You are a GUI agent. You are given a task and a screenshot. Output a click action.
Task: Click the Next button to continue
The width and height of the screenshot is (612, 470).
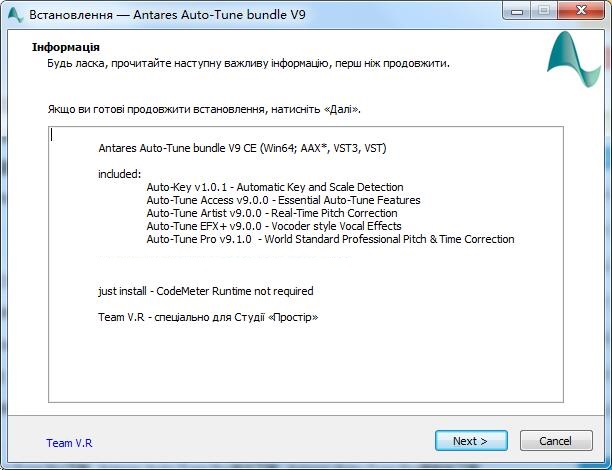[470, 441]
